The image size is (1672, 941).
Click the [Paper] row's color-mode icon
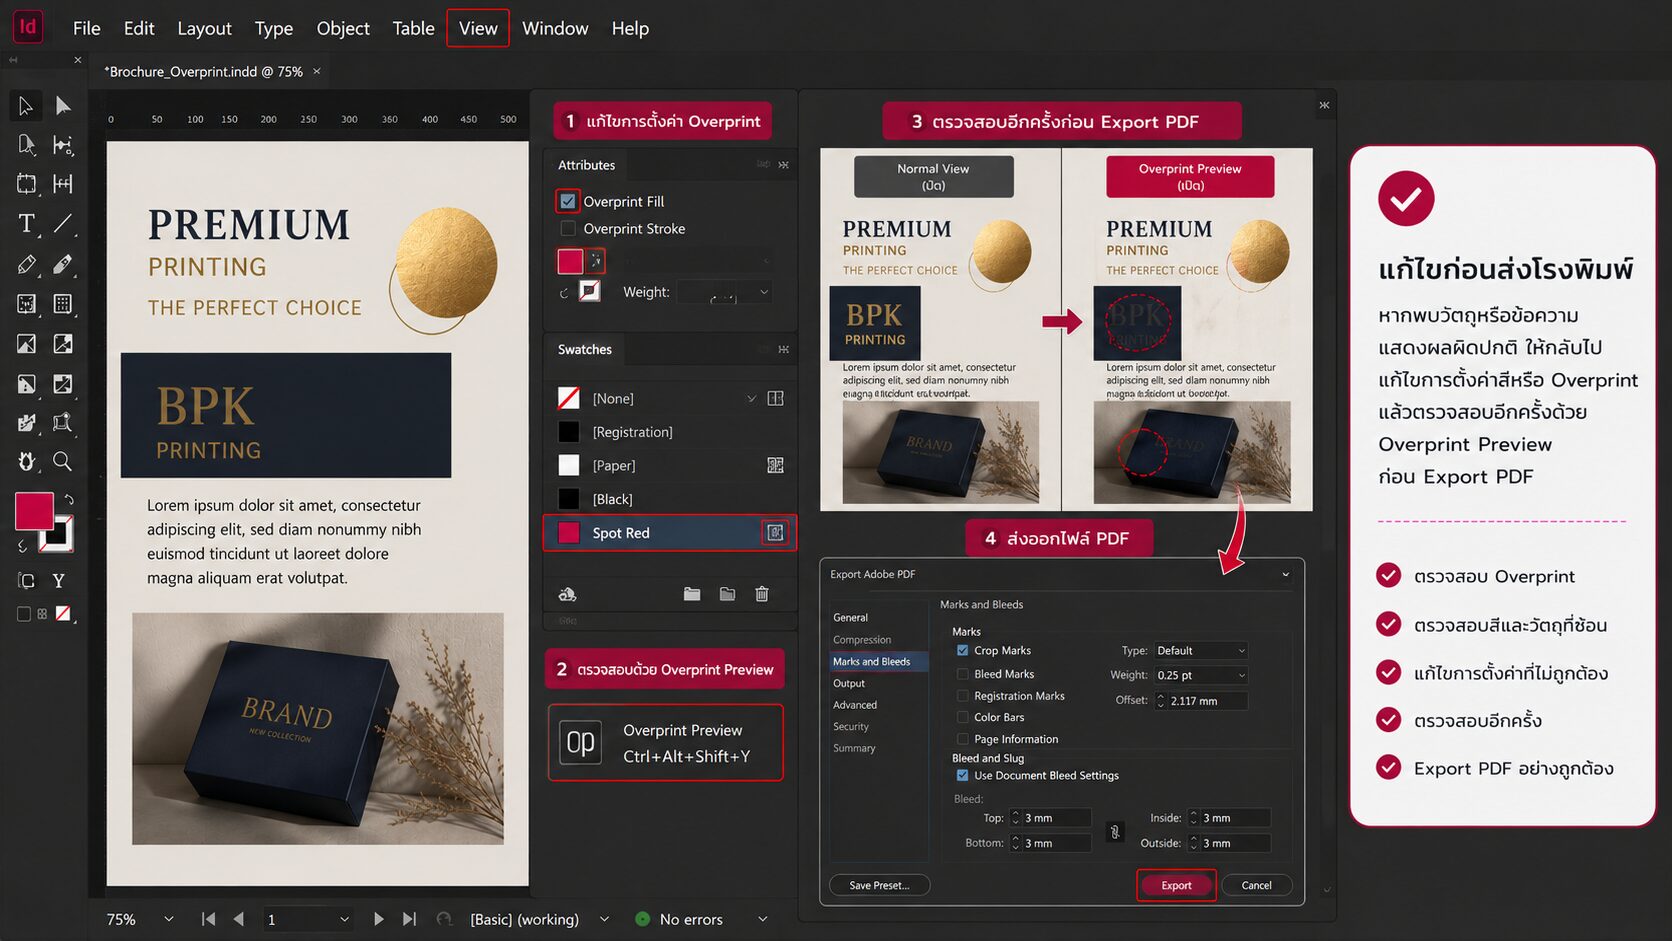click(775, 465)
